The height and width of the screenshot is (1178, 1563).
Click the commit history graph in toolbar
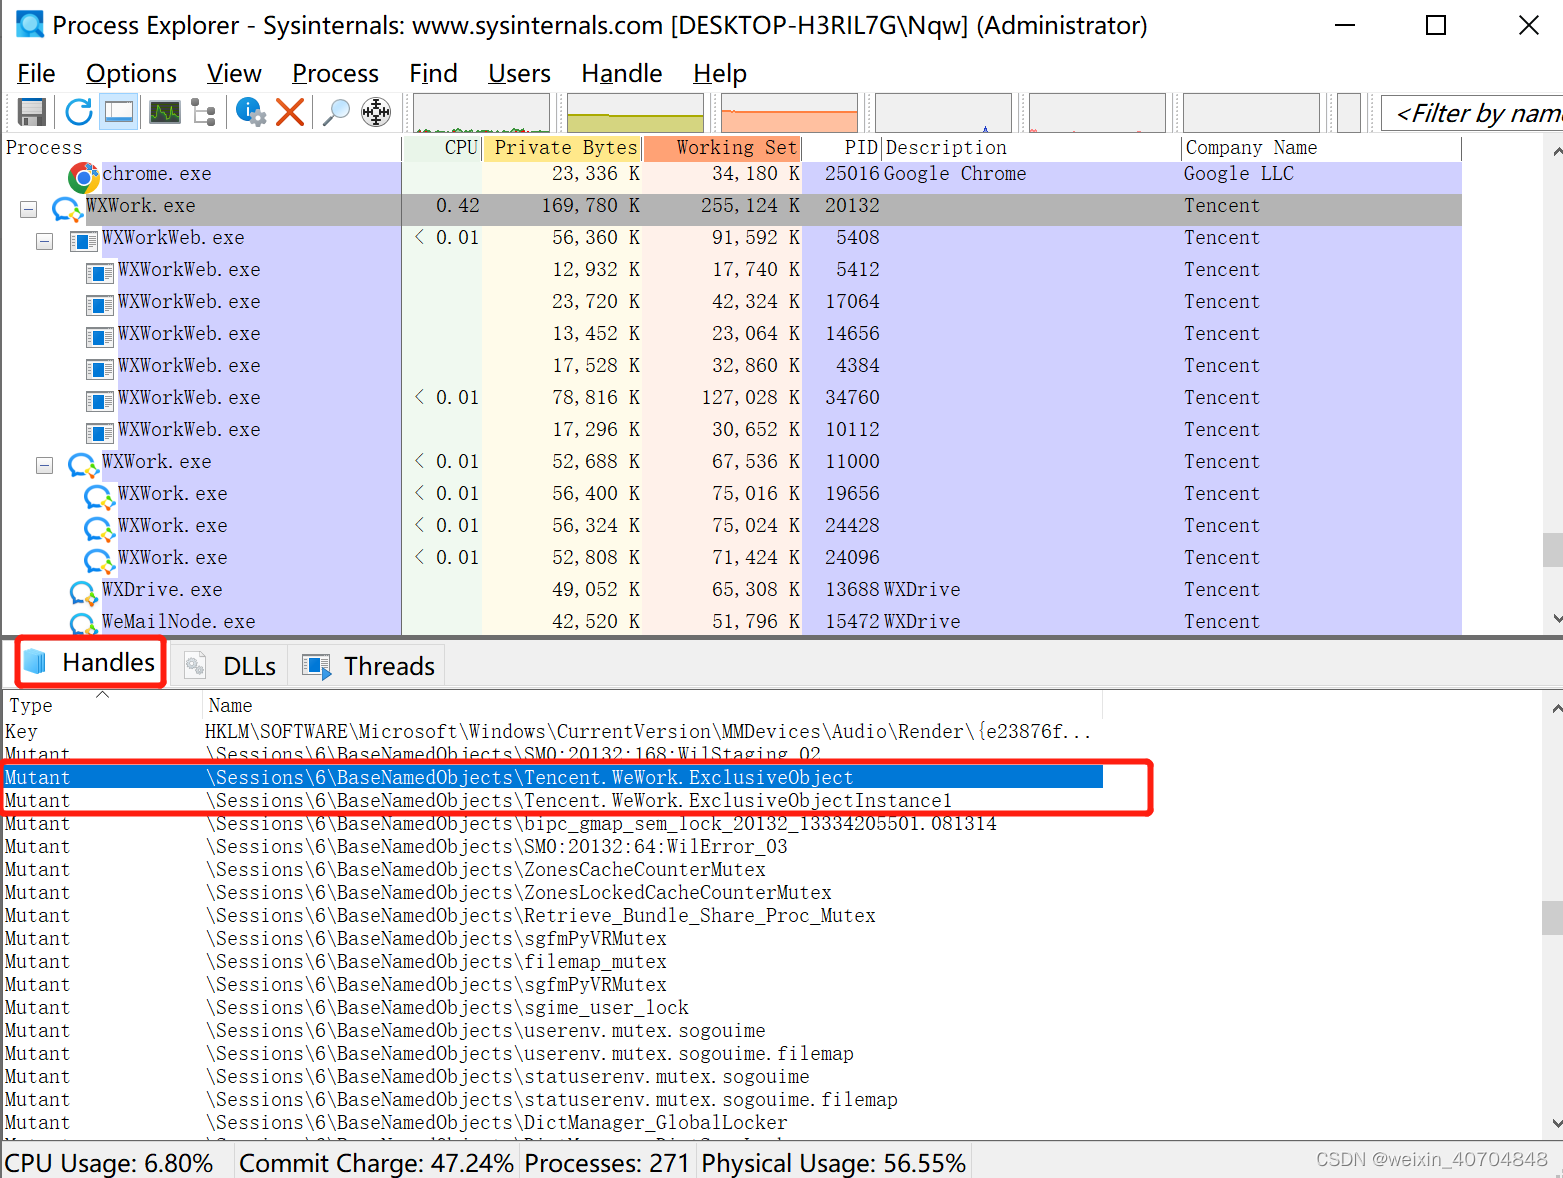635,113
